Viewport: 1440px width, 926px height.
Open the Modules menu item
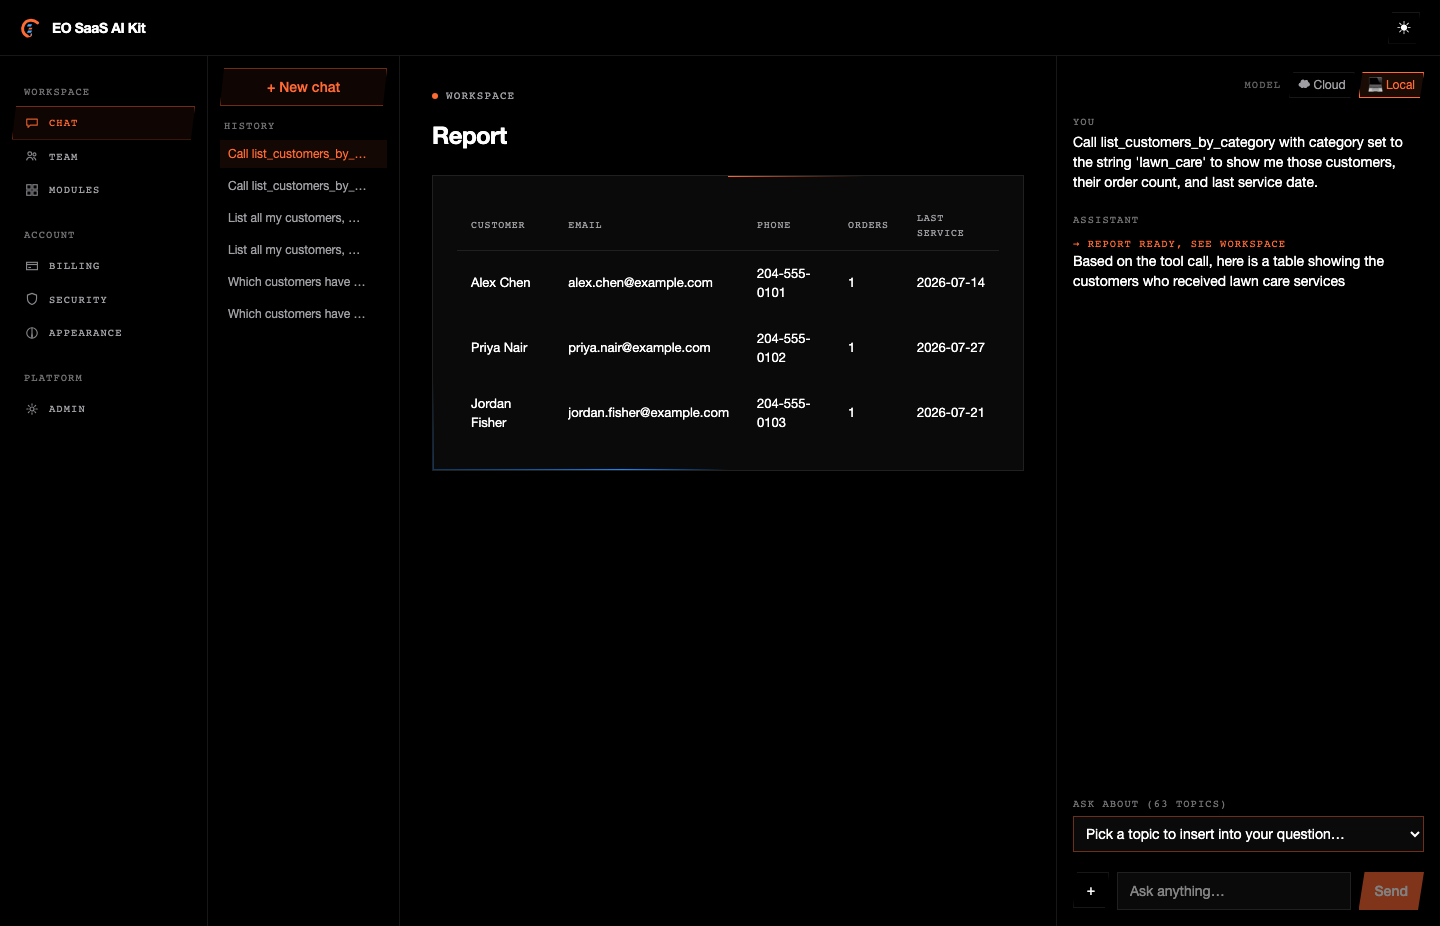tap(104, 190)
